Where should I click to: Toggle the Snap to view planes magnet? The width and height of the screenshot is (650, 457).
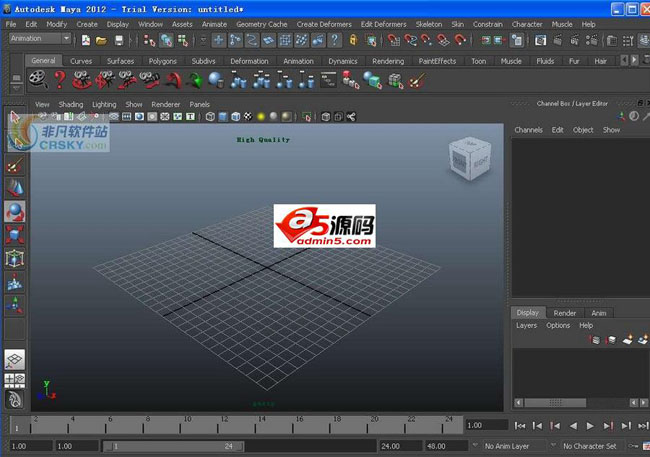443,40
